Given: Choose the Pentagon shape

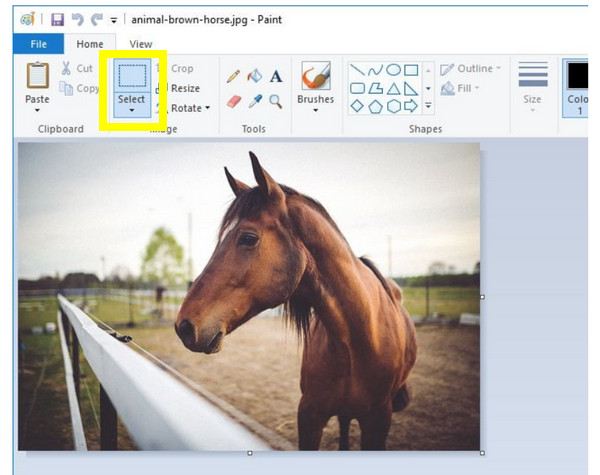Looking at the screenshot, I should (375, 106).
